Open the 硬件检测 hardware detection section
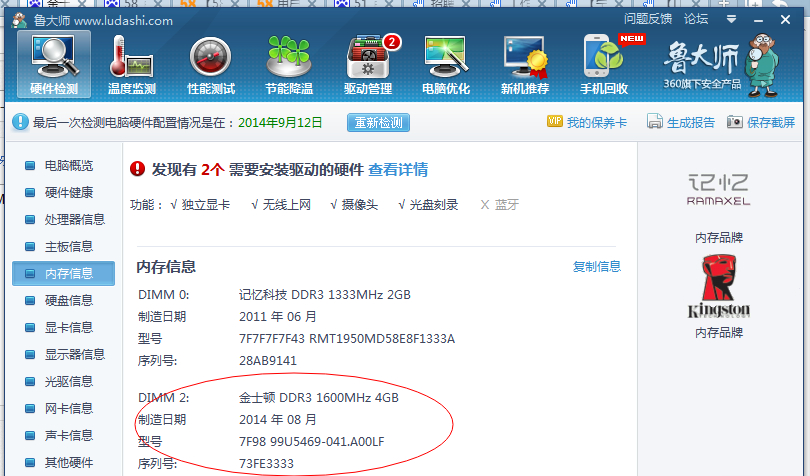Viewport: 810px width, 476px height. (x=54, y=65)
